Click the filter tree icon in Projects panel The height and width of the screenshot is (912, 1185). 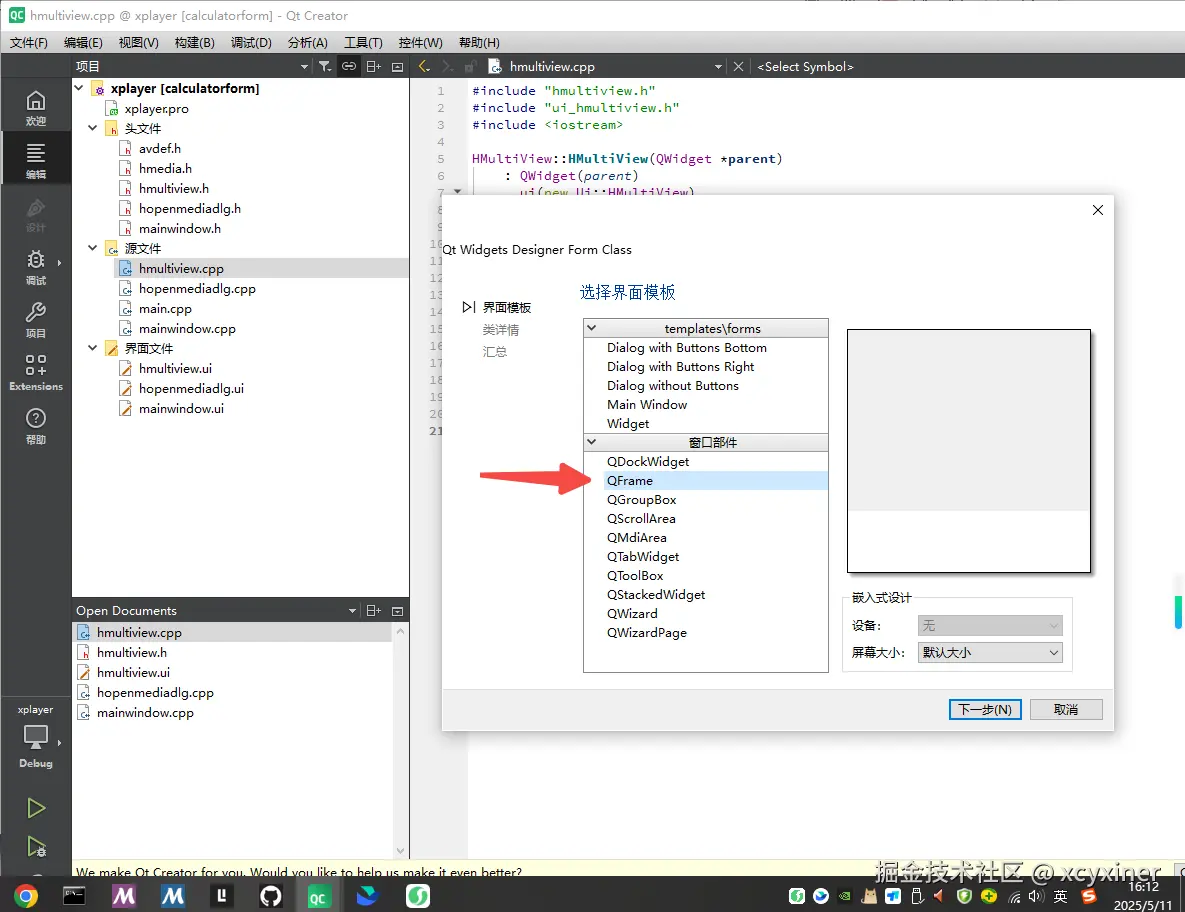pyautogui.click(x=325, y=66)
